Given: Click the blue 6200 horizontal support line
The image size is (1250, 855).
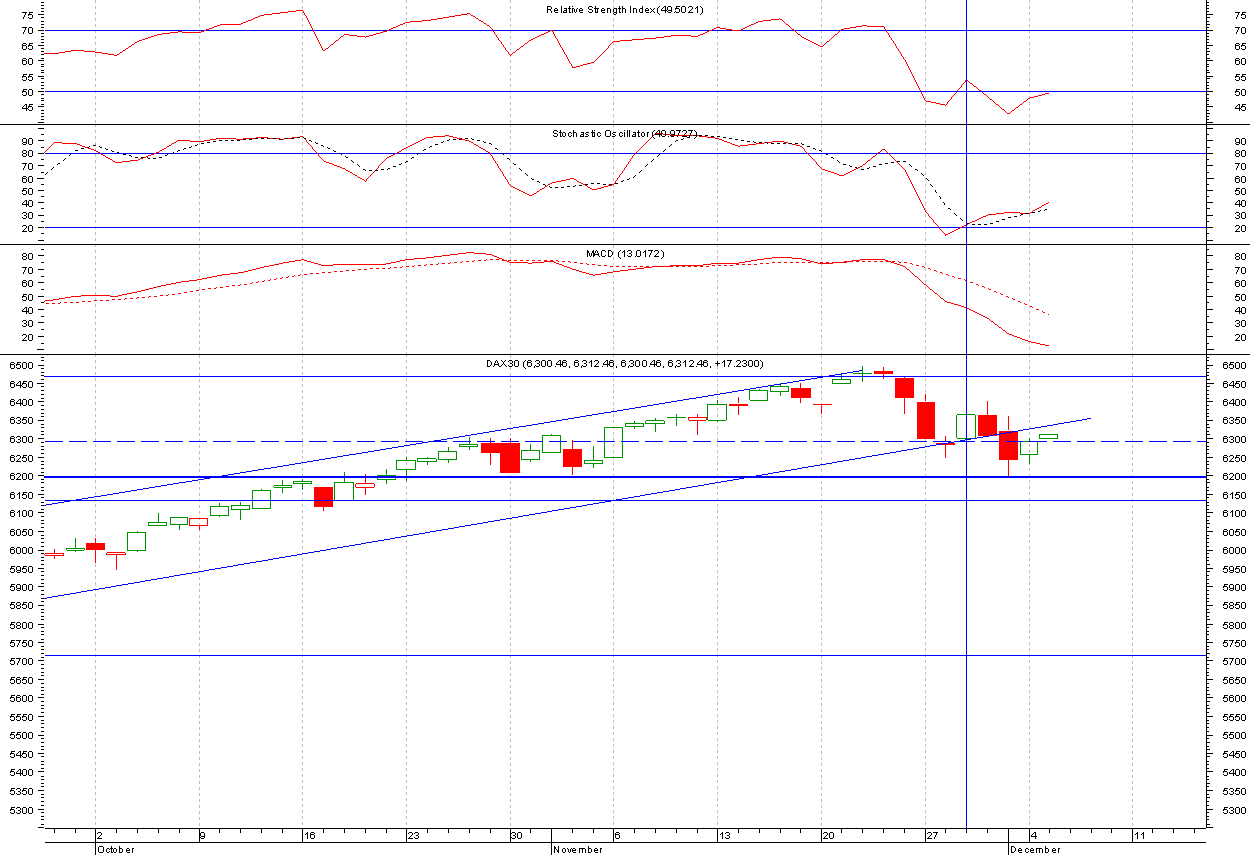Looking at the screenshot, I should [400, 477].
